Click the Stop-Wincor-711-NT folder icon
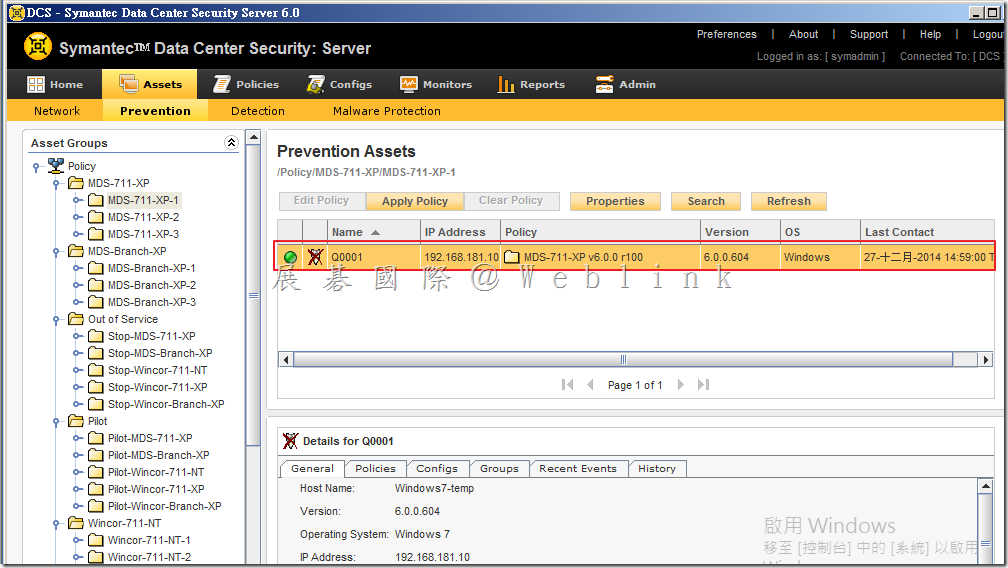The image size is (1008, 568). point(96,370)
